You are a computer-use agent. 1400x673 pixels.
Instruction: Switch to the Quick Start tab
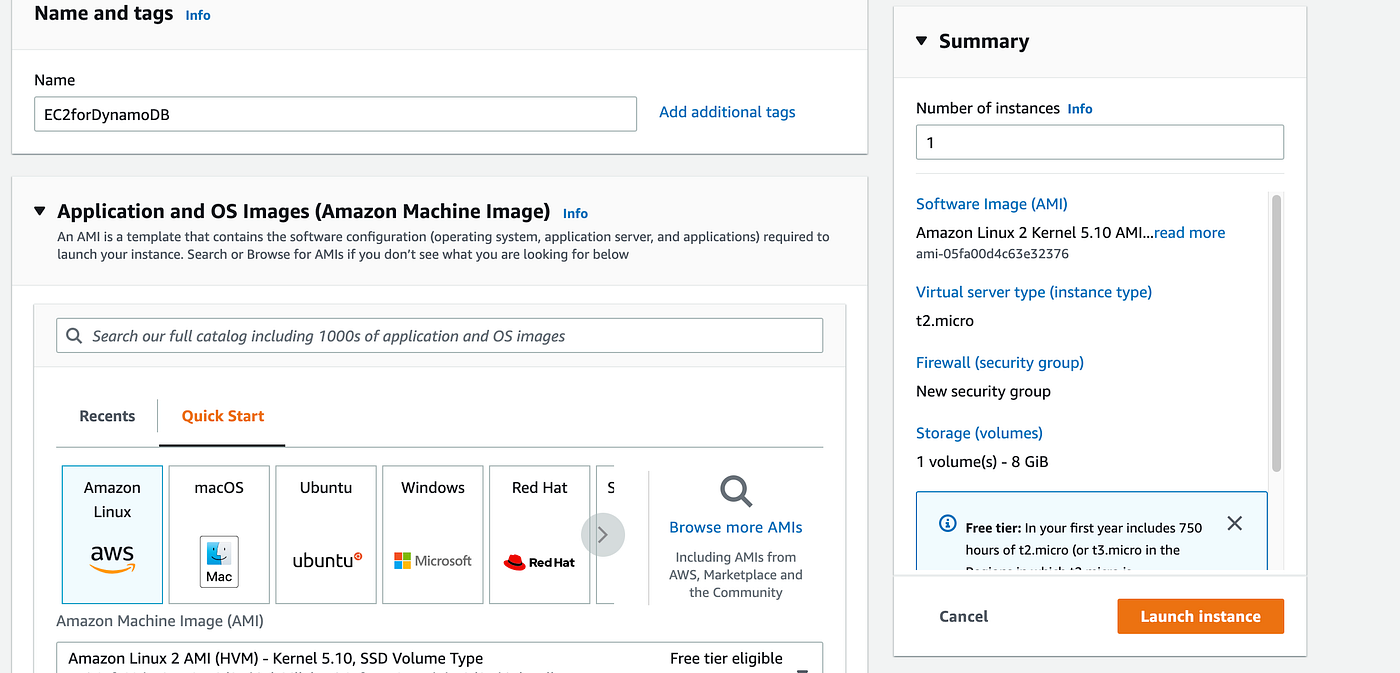[x=223, y=416]
